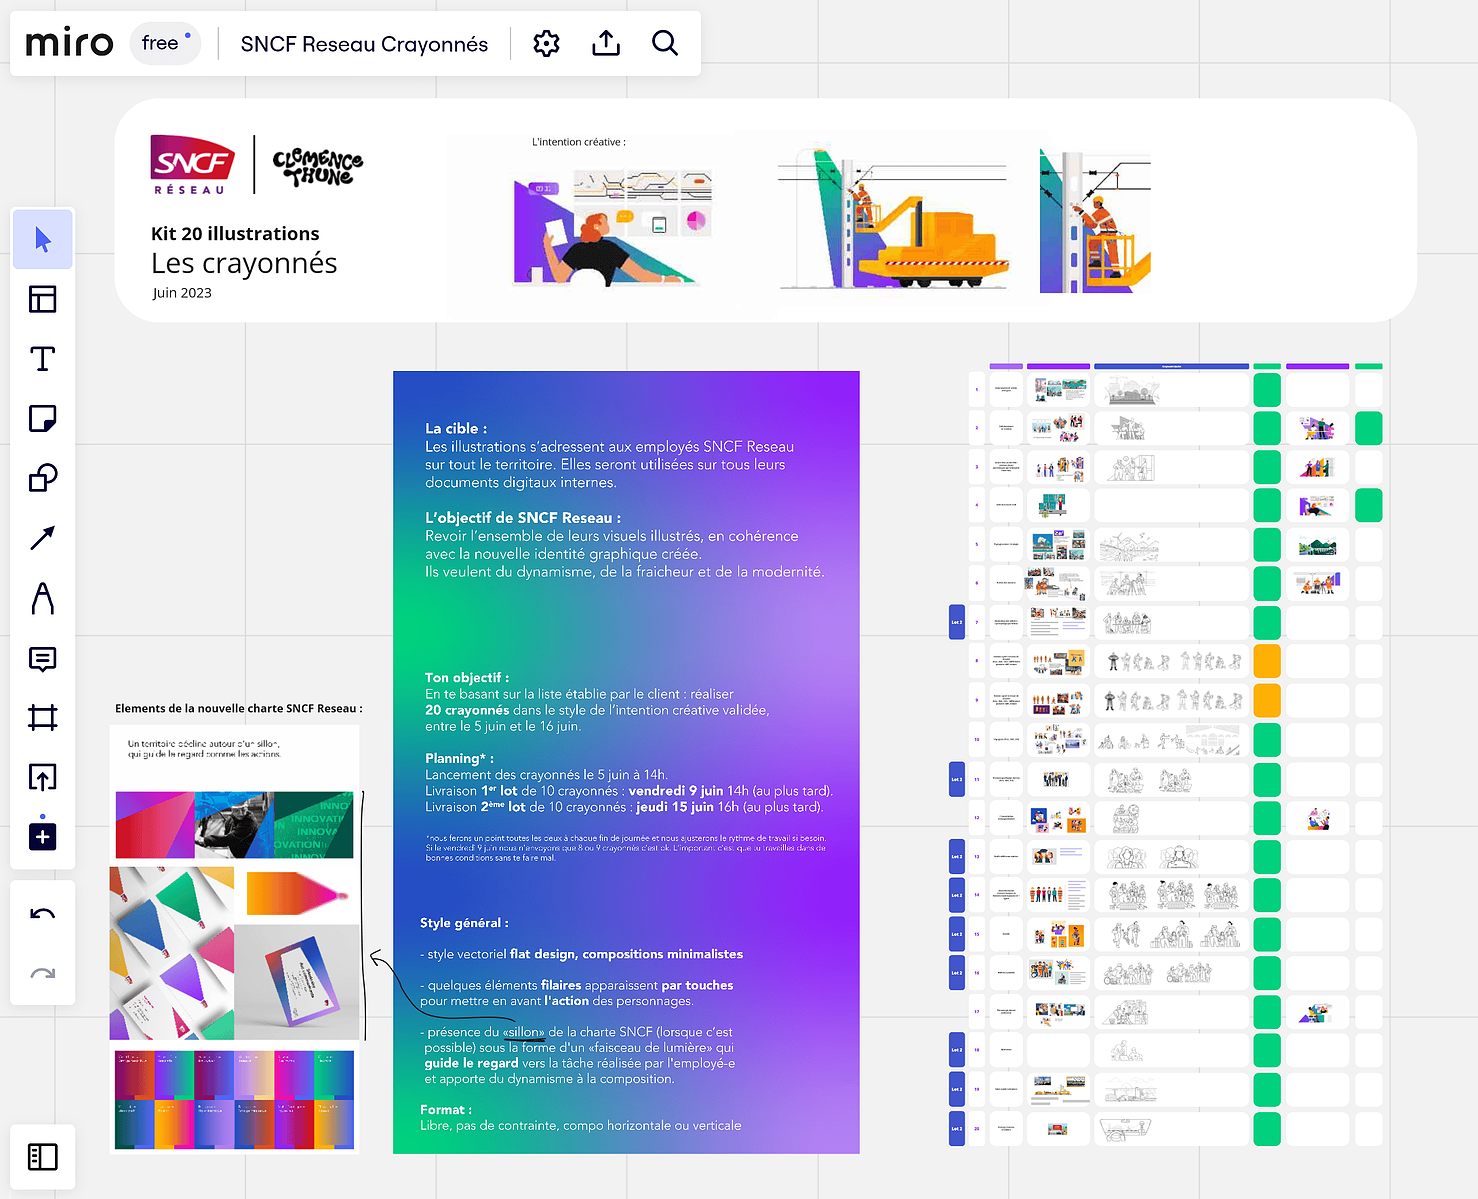Select the Comment tool
Screen dimensions: 1478x1199
[42, 658]
